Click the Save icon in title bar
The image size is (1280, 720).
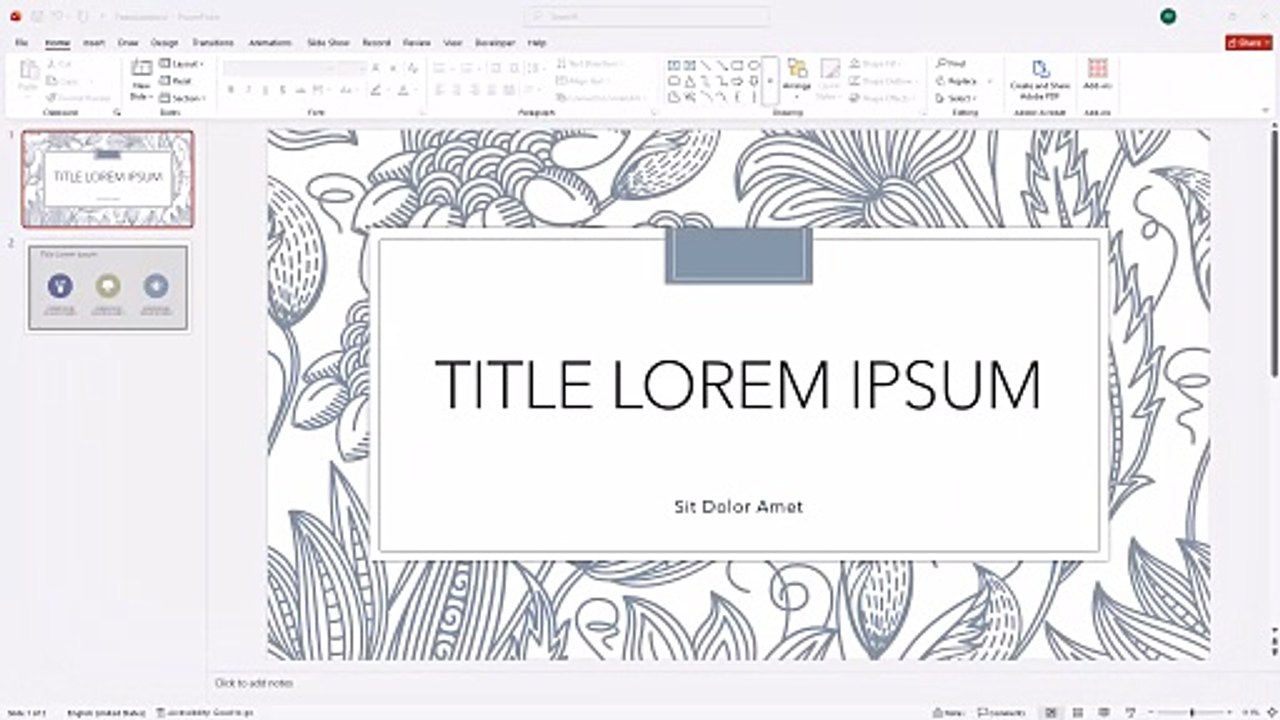coord(37,16)
